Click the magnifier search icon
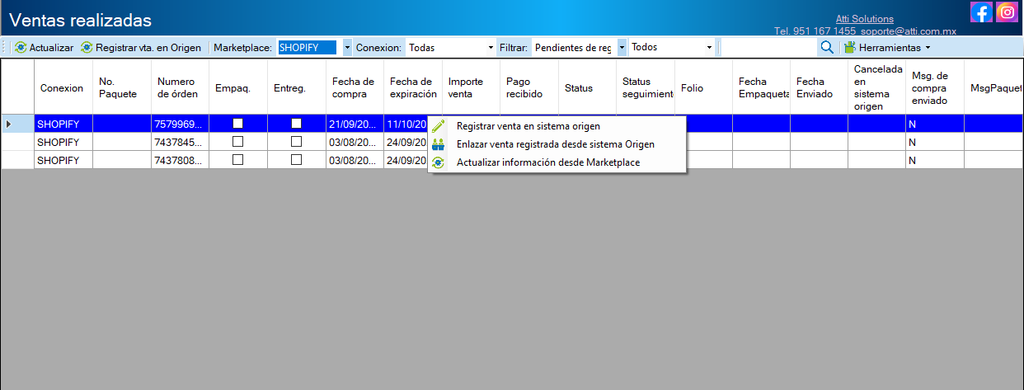This screenshot has width=1024, height=390. pos(827,47)
